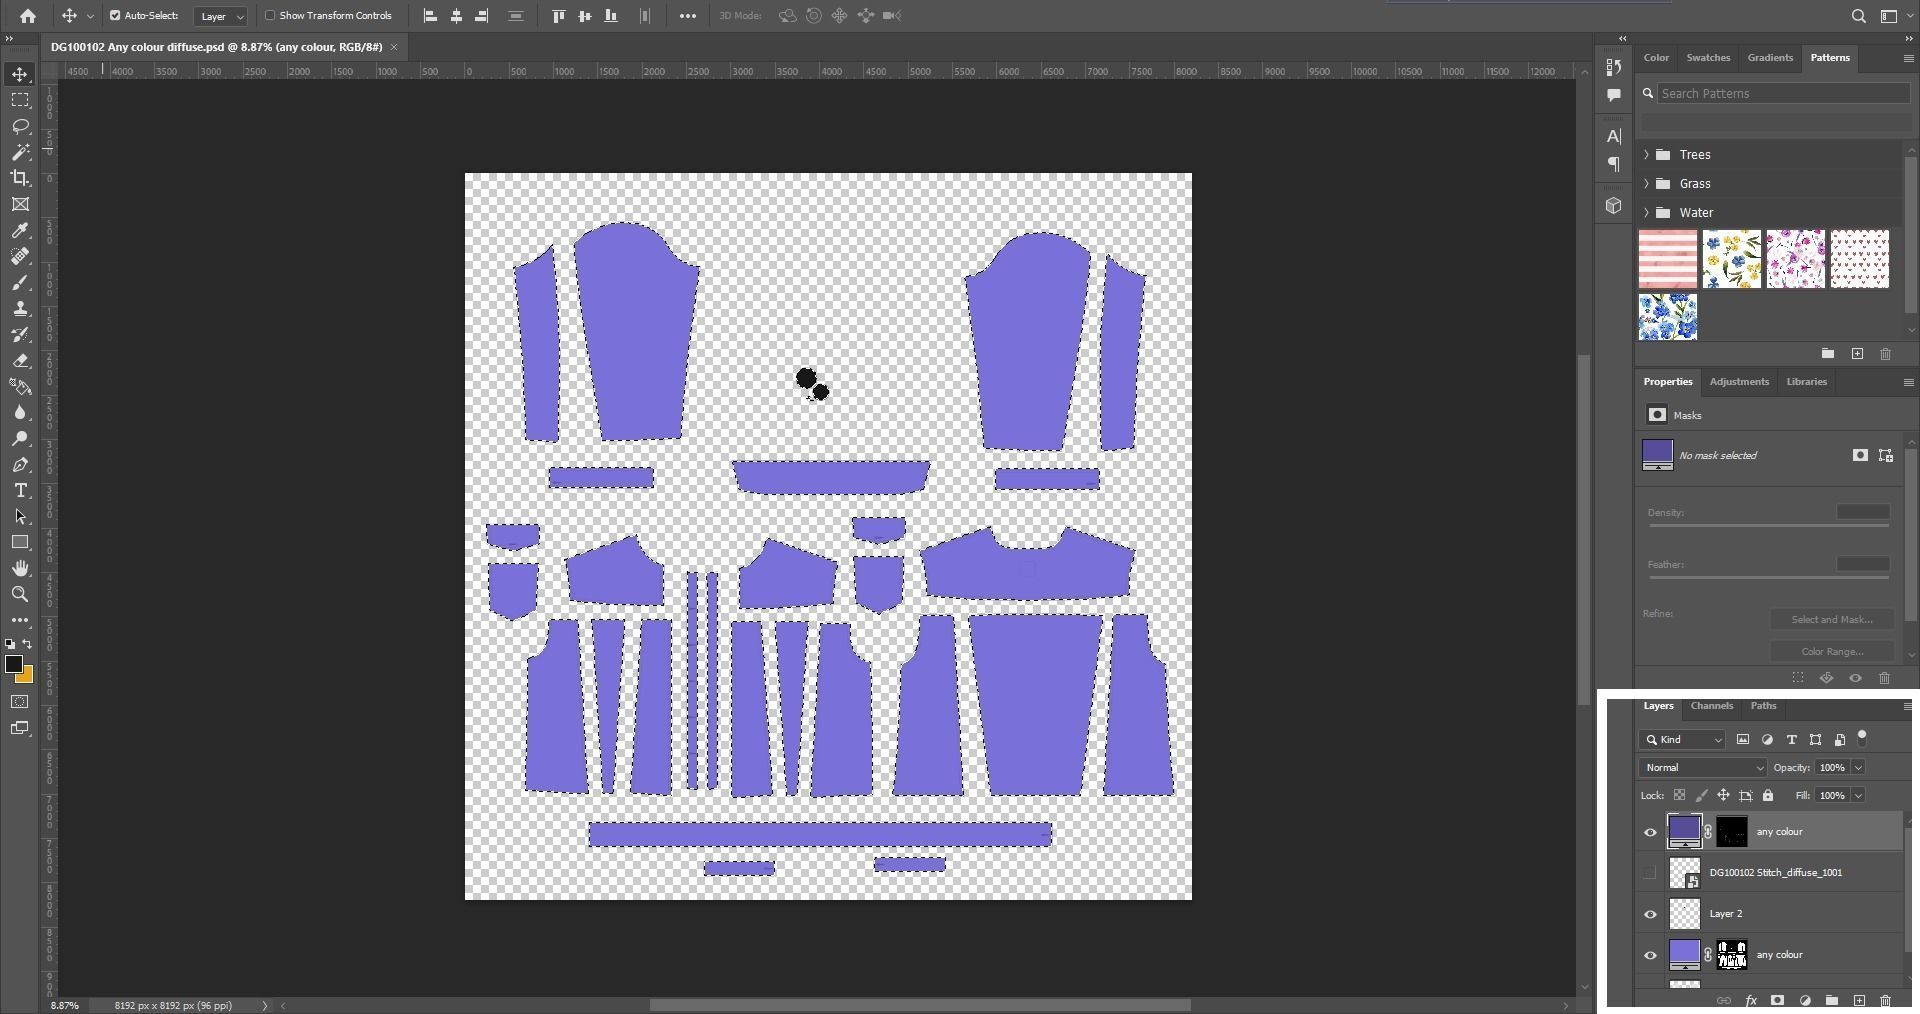1920x1014 pixels.
Task: Toggle lock transparent pixels
Action: [1679, 796]
